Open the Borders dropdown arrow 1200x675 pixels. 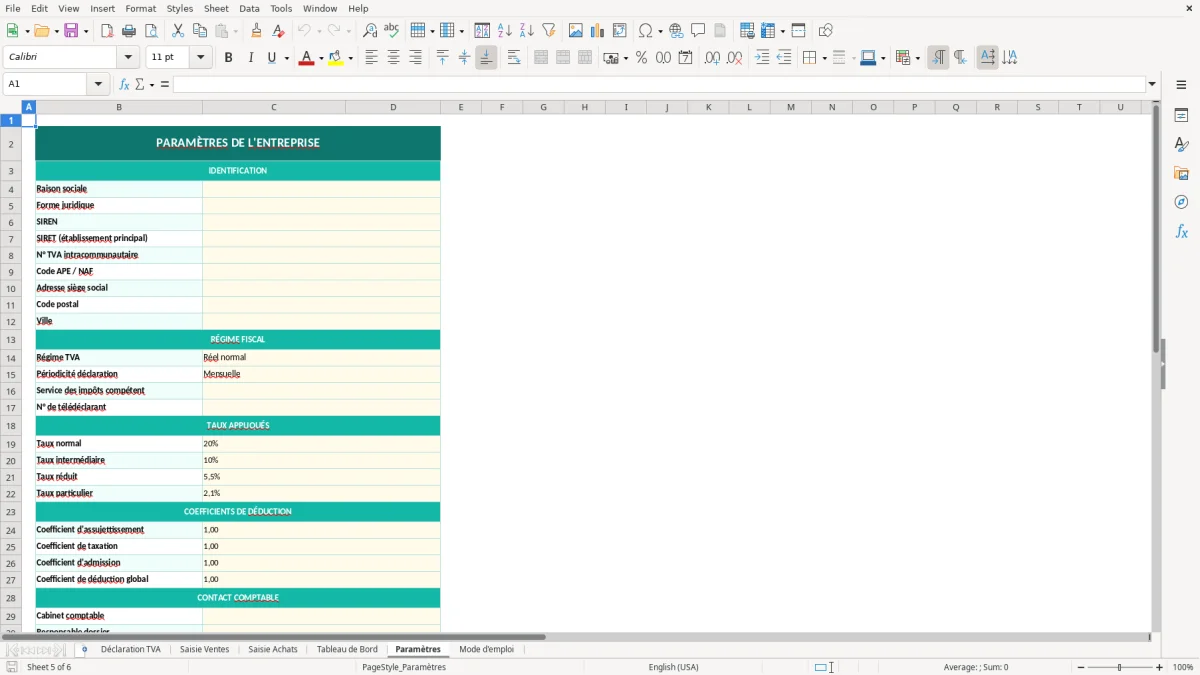pyautogui.click(x=824, y=58)
